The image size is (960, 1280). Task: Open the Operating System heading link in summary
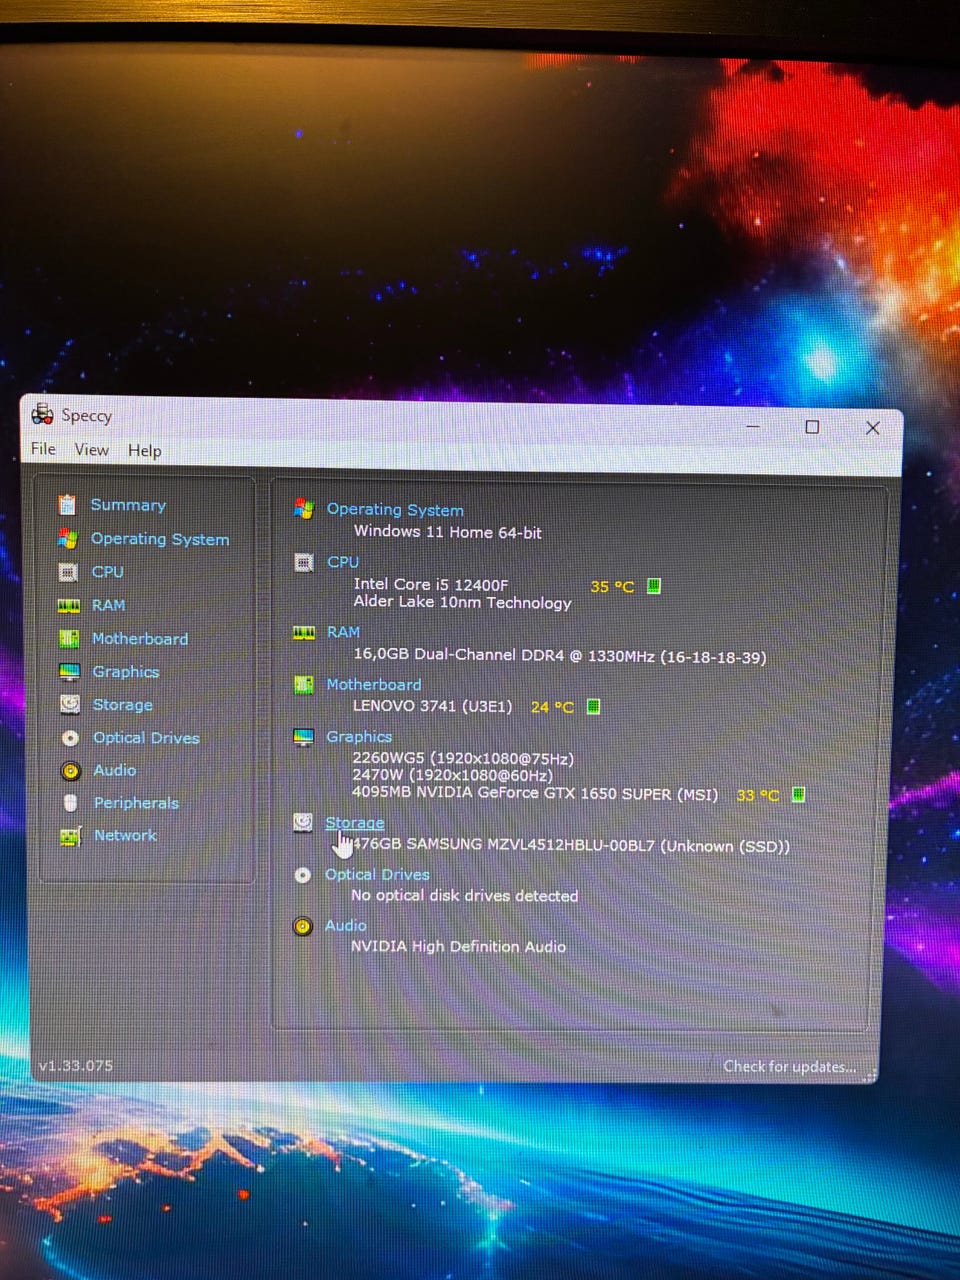(x=395, y=510)
